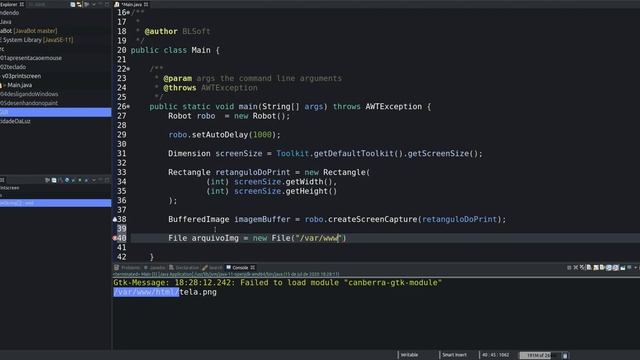Maximize the Package Explorer panel
The image size is (640, 360).
point(107,4)
